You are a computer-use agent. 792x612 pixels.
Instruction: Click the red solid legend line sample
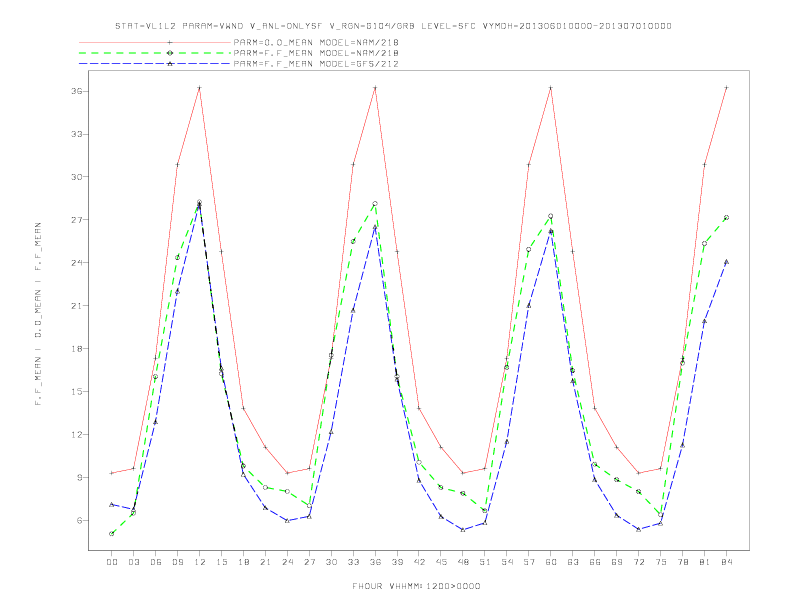155,42
